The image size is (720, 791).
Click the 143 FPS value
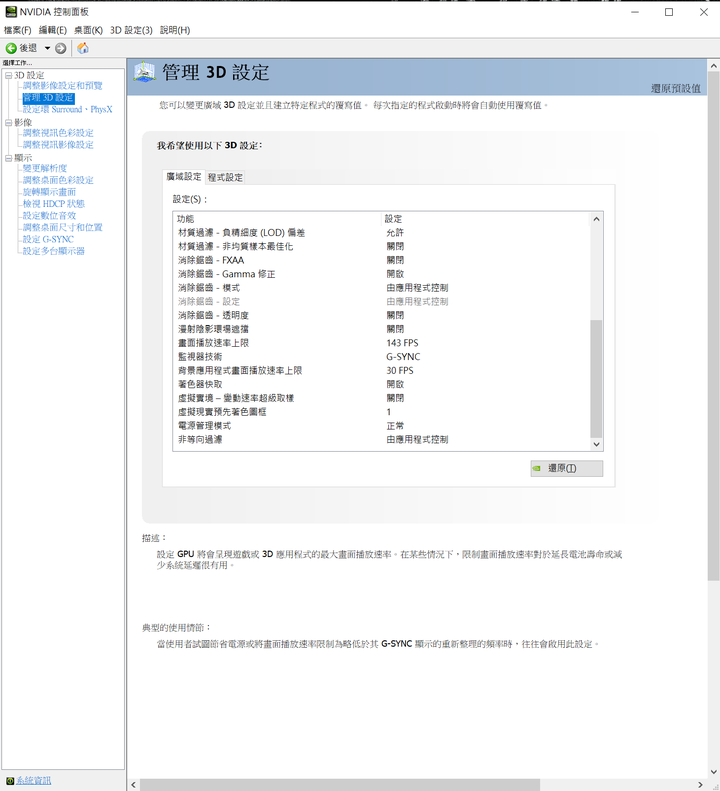point(402,343)
